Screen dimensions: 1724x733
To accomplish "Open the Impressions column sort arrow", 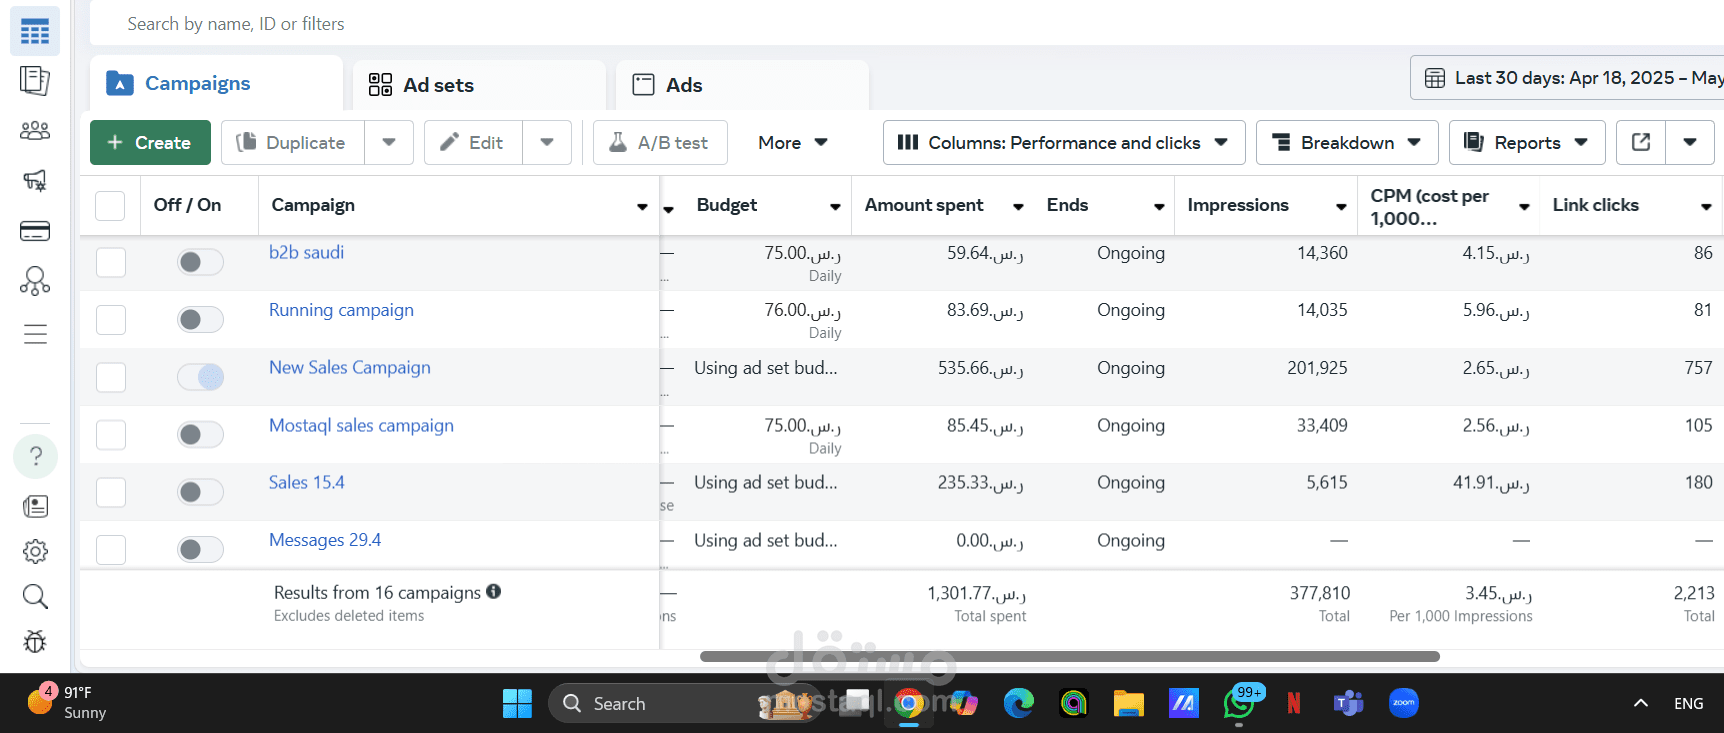I will (x=1341, y=207).
